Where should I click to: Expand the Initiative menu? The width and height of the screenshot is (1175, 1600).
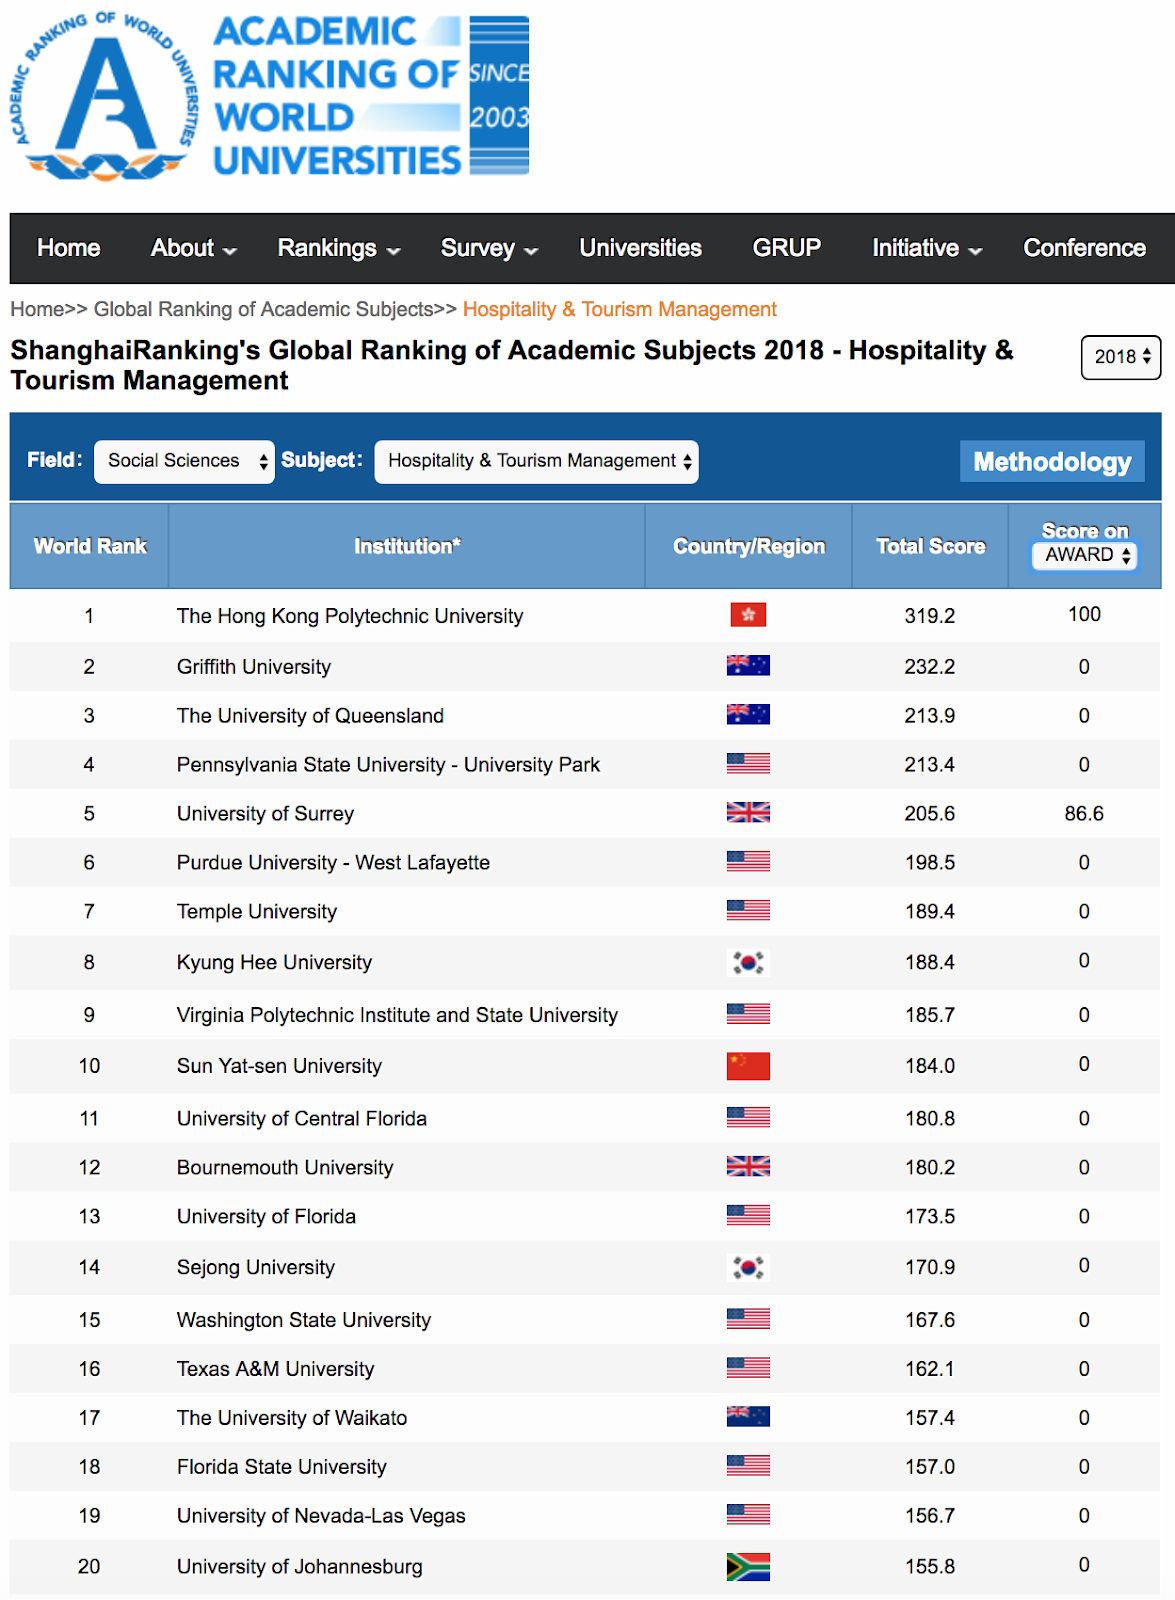point(927,248)
